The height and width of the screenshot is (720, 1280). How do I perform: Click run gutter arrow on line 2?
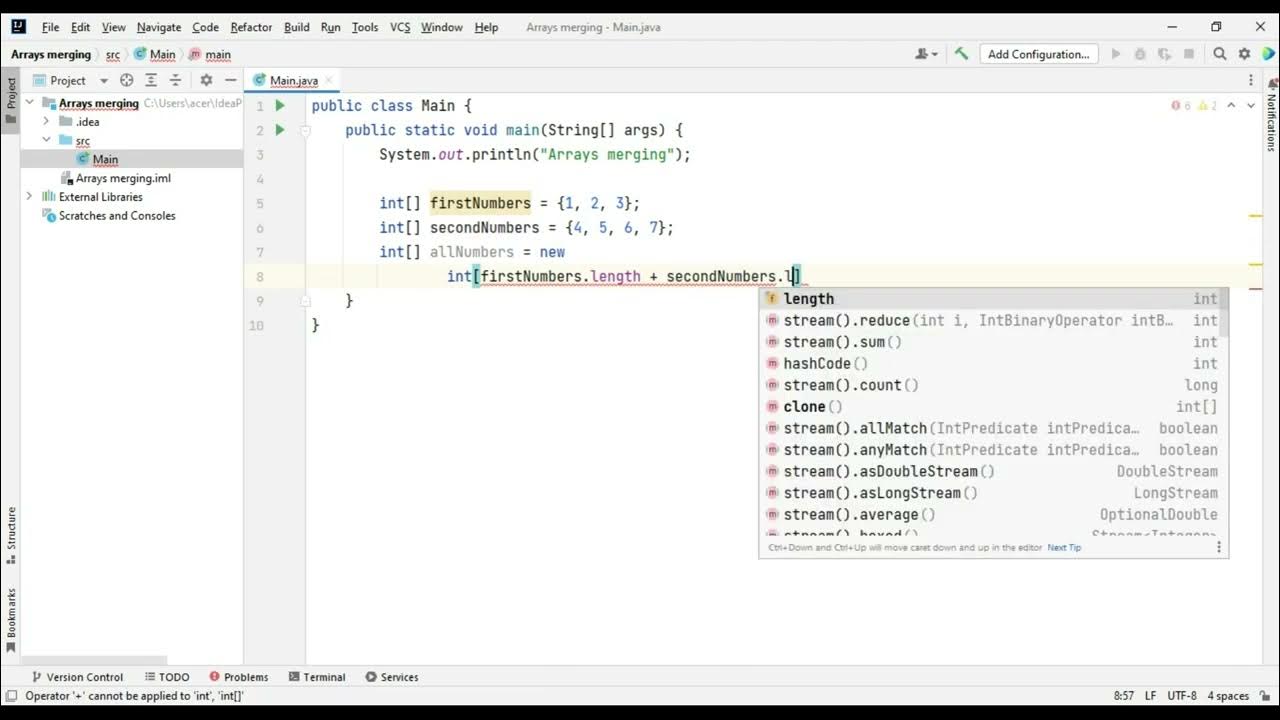[280, 130]
